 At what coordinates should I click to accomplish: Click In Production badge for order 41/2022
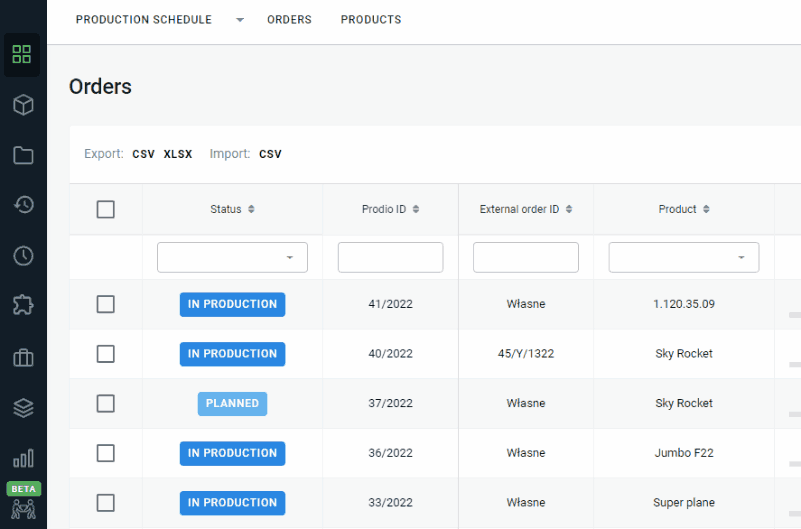point(232,304)
